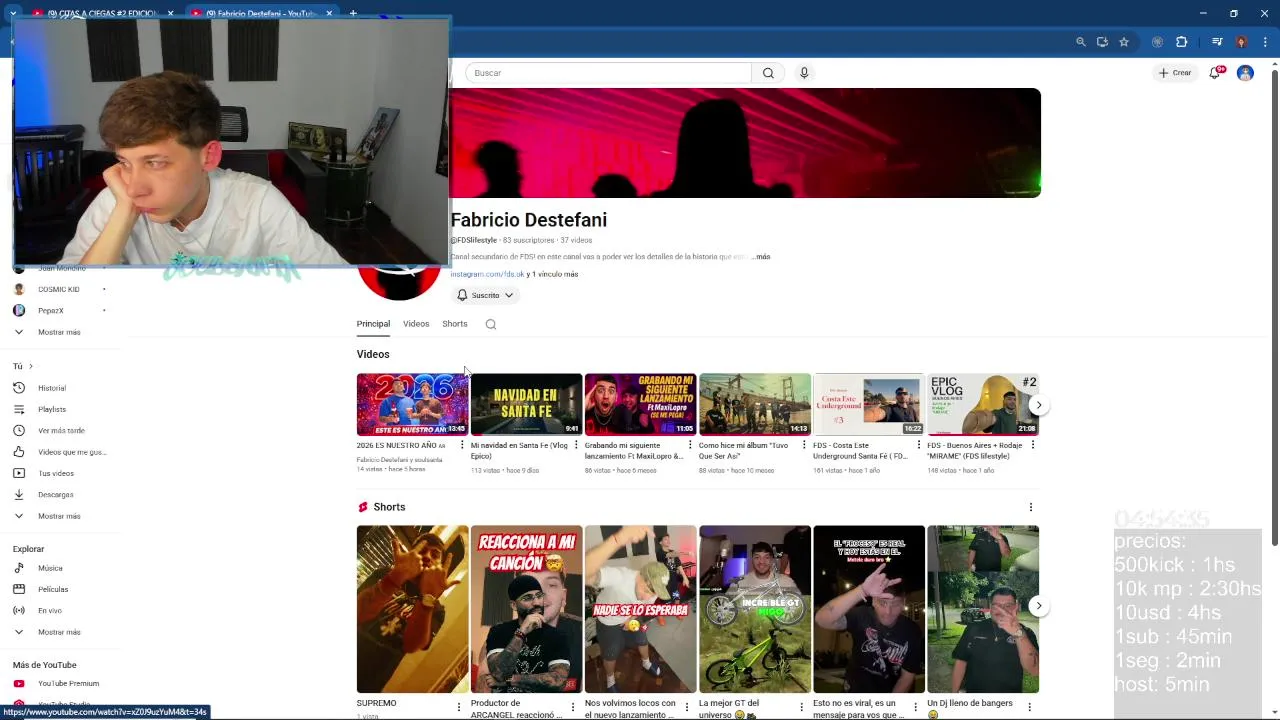Switch to the Shorts tab

point(455,324)
